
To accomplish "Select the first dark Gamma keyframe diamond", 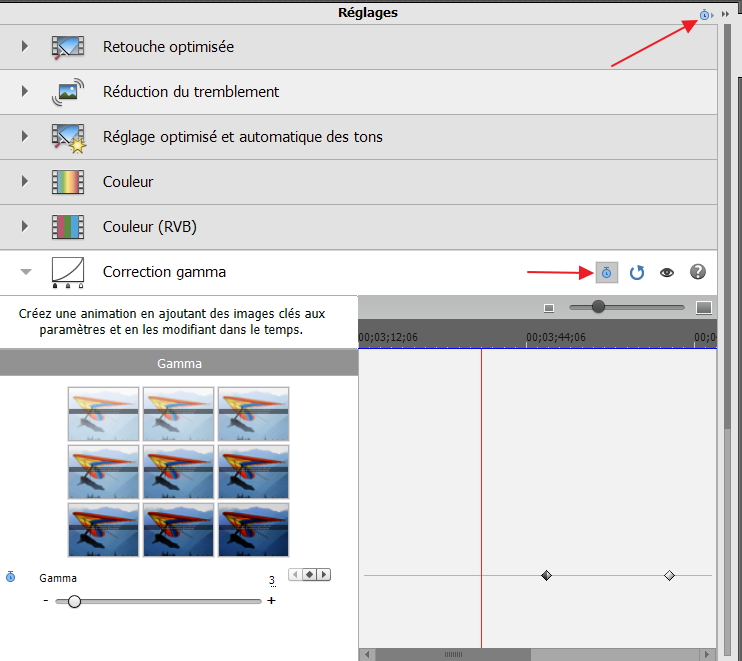I will pyautogui.click(x=547, y=575).
